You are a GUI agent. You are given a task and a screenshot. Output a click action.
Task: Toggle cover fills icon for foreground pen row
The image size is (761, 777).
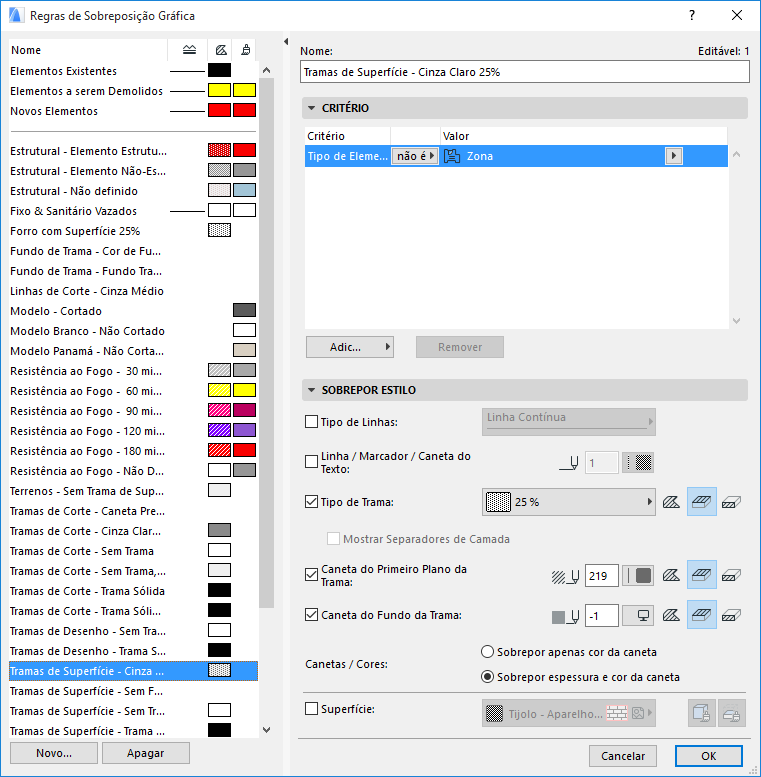click(702, 575)
